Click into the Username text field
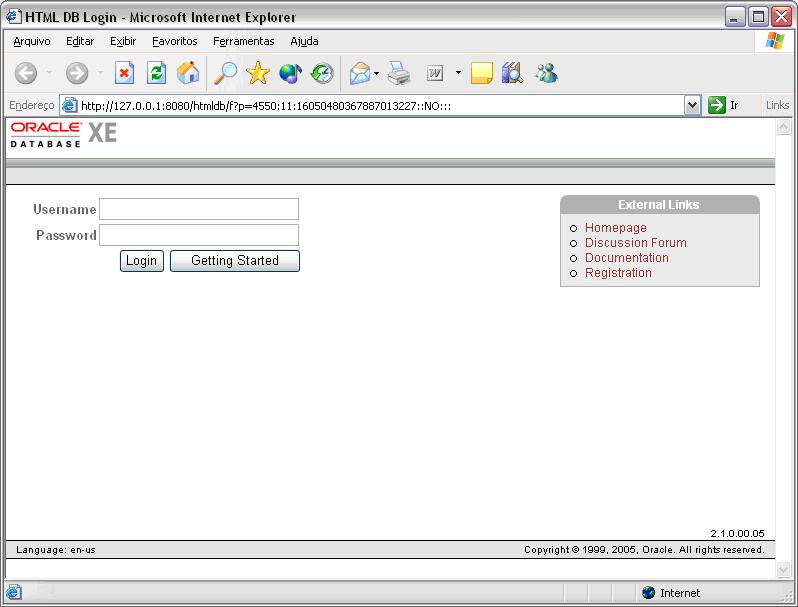The height and width of the screenshot is (607, 798). (199, 209)
